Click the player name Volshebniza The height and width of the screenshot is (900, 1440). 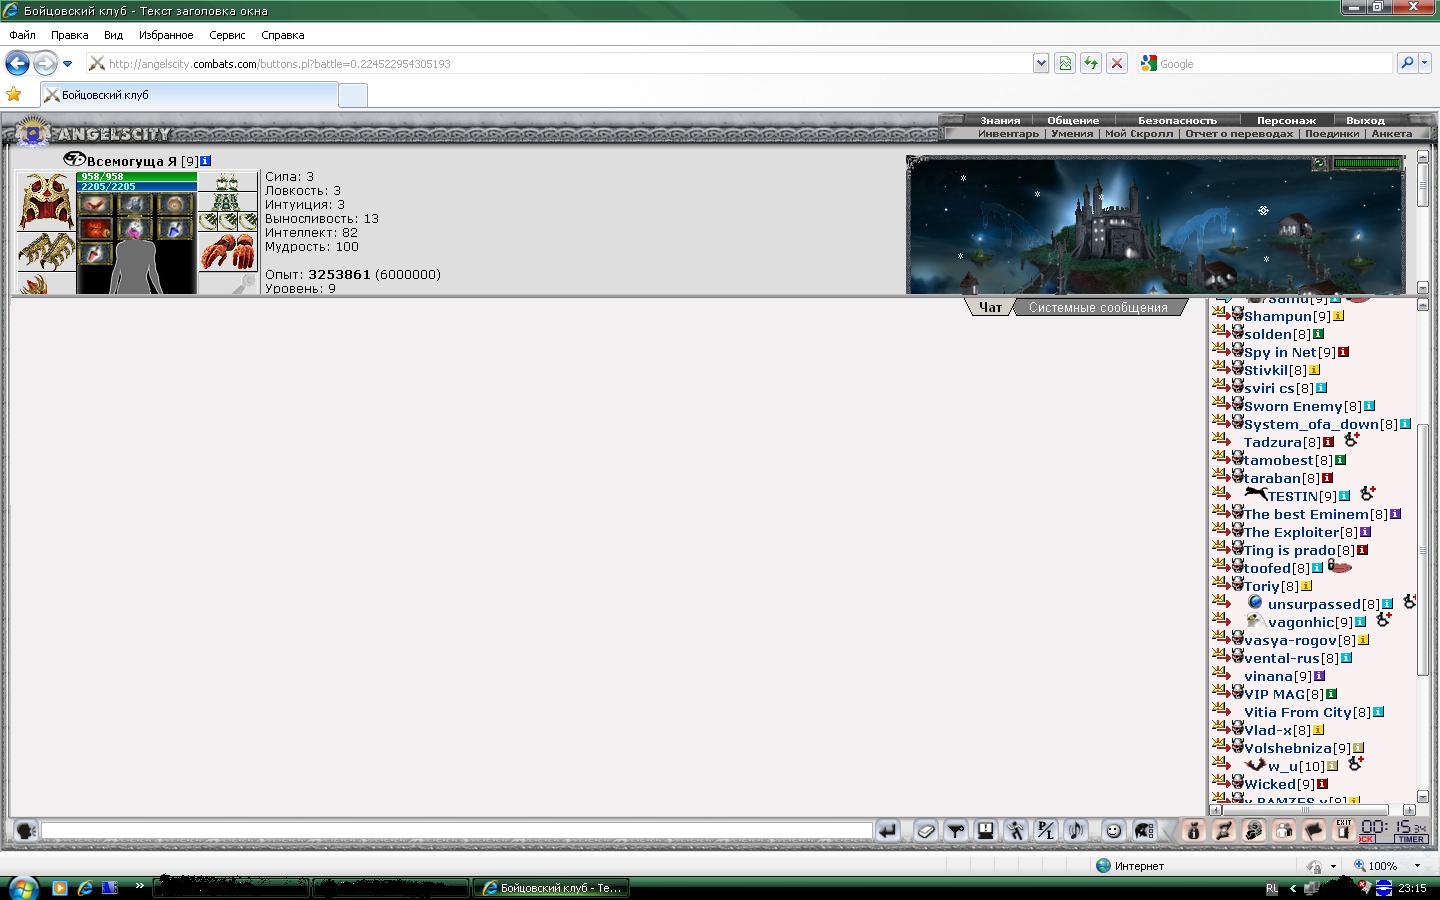pos(1288,748)
